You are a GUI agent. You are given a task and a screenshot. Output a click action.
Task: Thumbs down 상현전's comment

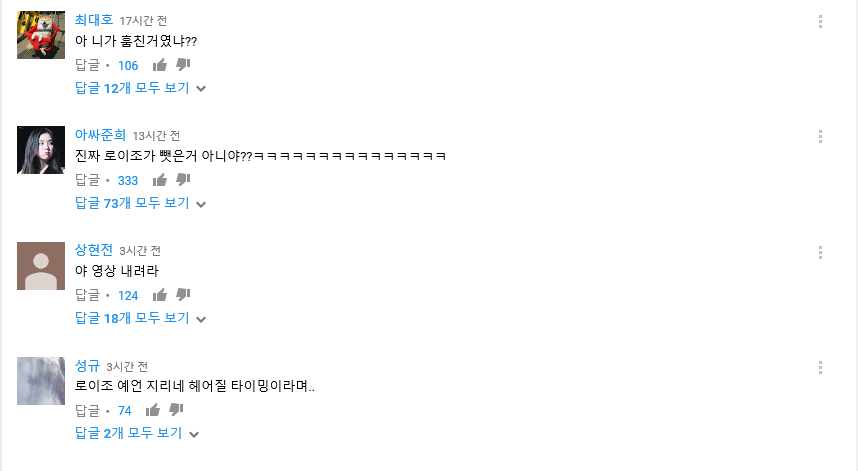click(x=183, y=295)
